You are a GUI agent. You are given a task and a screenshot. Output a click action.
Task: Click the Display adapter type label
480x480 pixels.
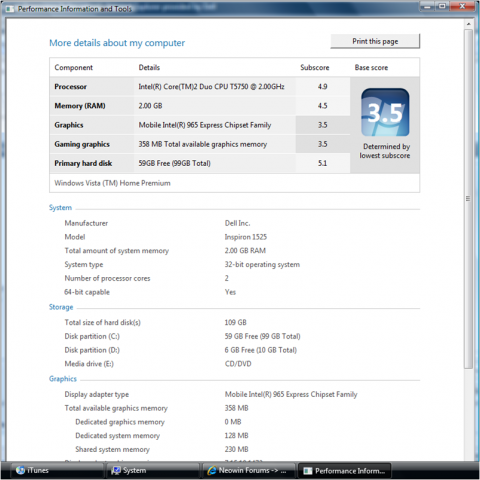click(97, 394)
